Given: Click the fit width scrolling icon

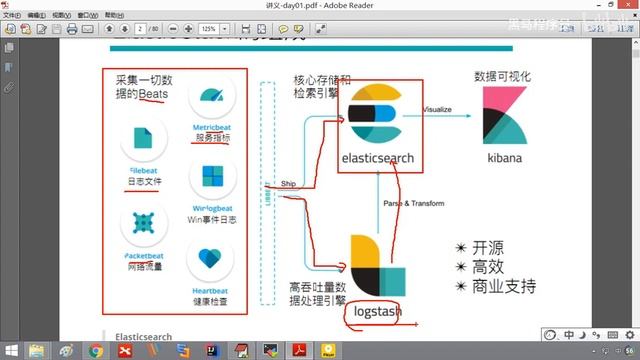Looking at the screenshot, I should 246,29.
